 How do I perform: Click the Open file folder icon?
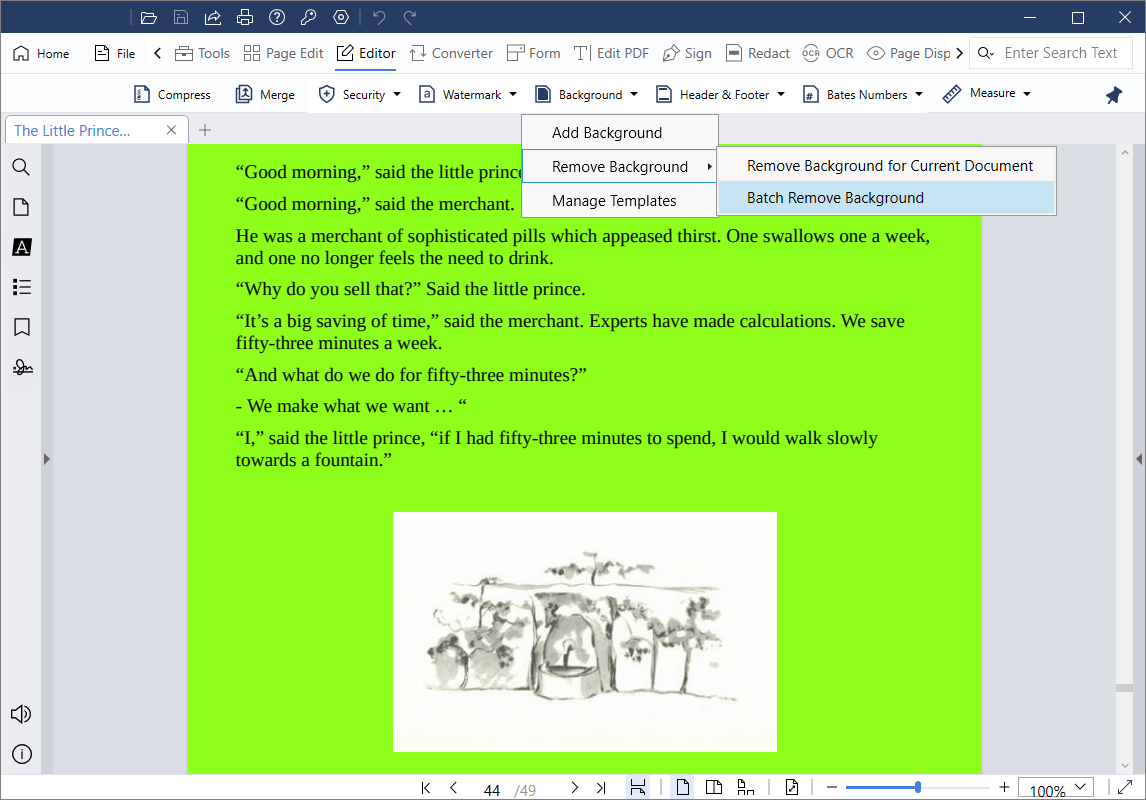(148, 18)
